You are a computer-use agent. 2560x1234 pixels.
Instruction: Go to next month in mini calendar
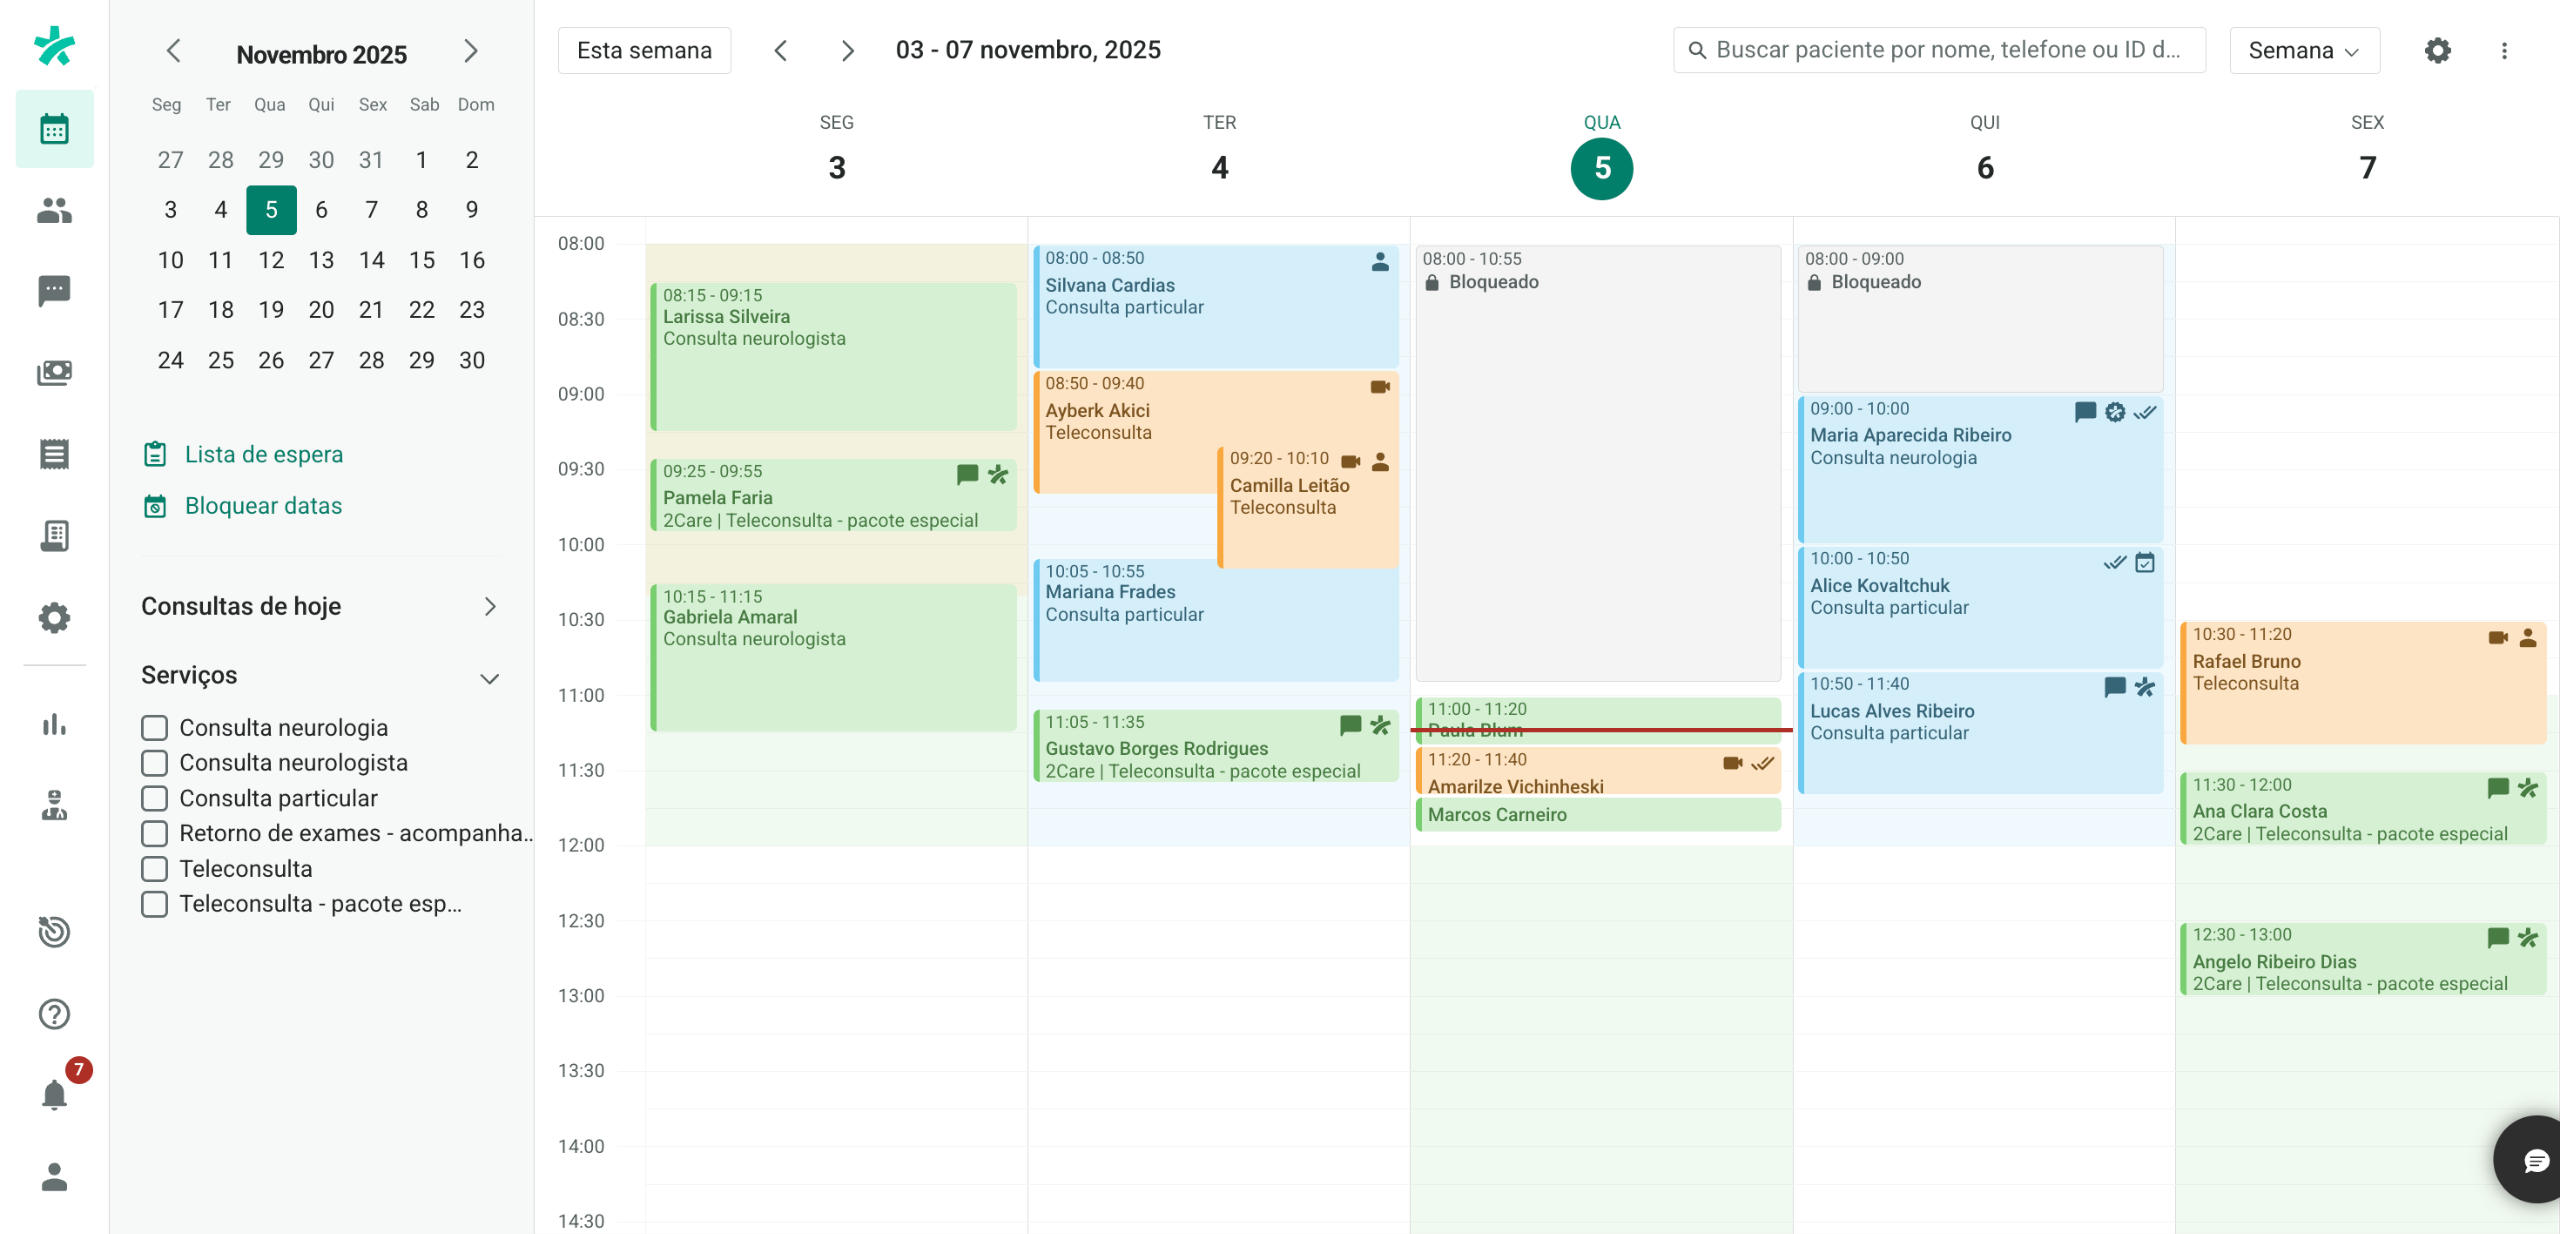point(471,51)
